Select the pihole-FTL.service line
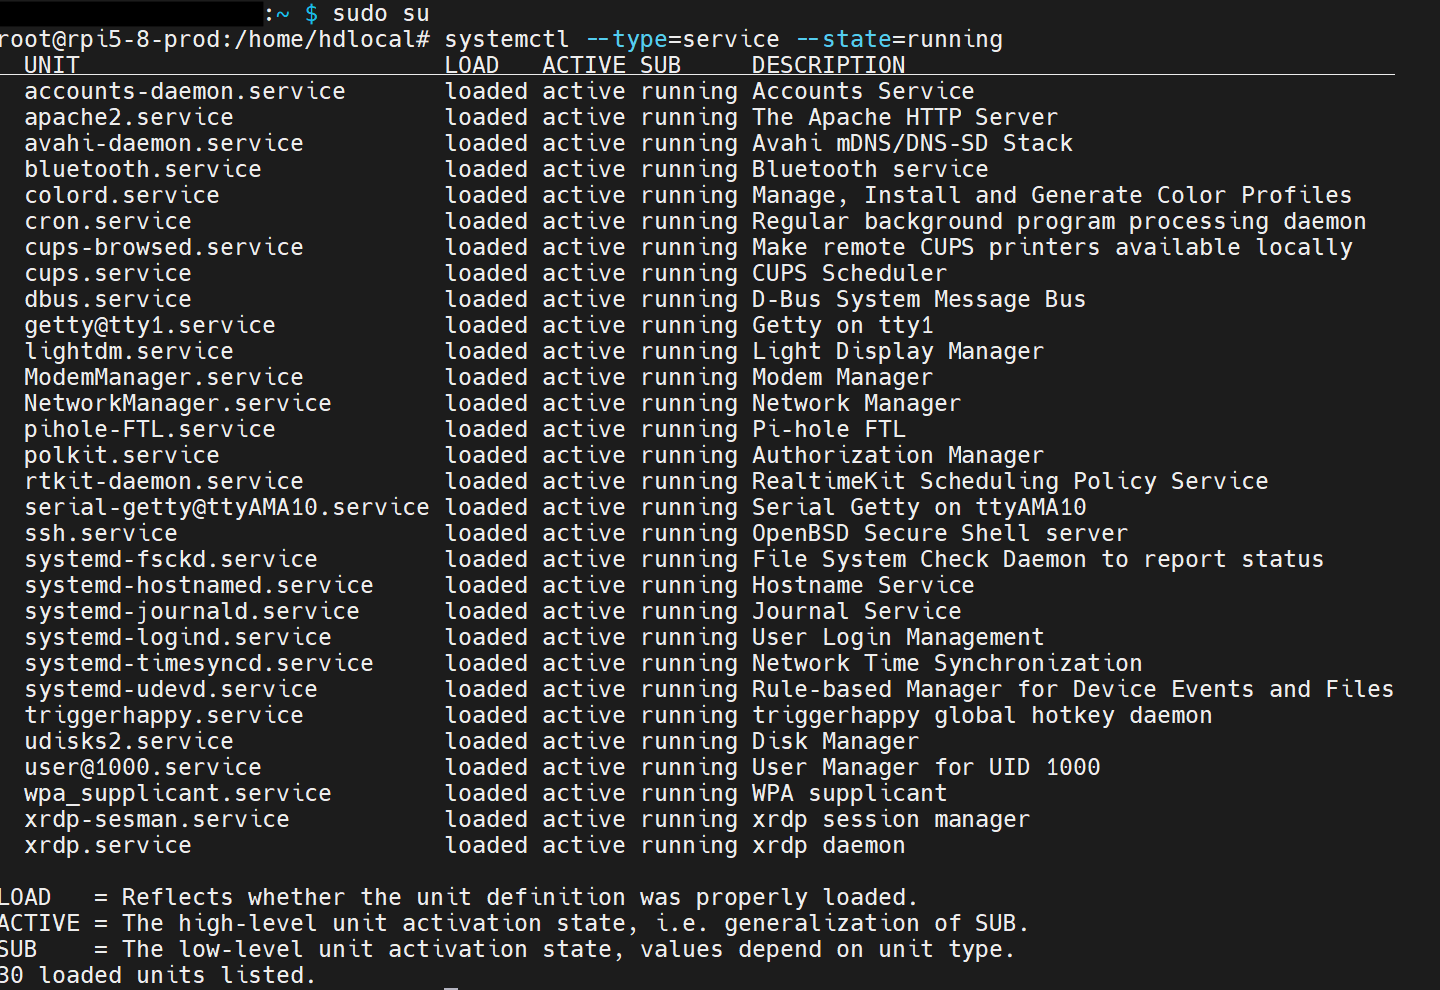The height and width of the screenshot is (990, 1440). pyautogui.click(x=149, y=428)
